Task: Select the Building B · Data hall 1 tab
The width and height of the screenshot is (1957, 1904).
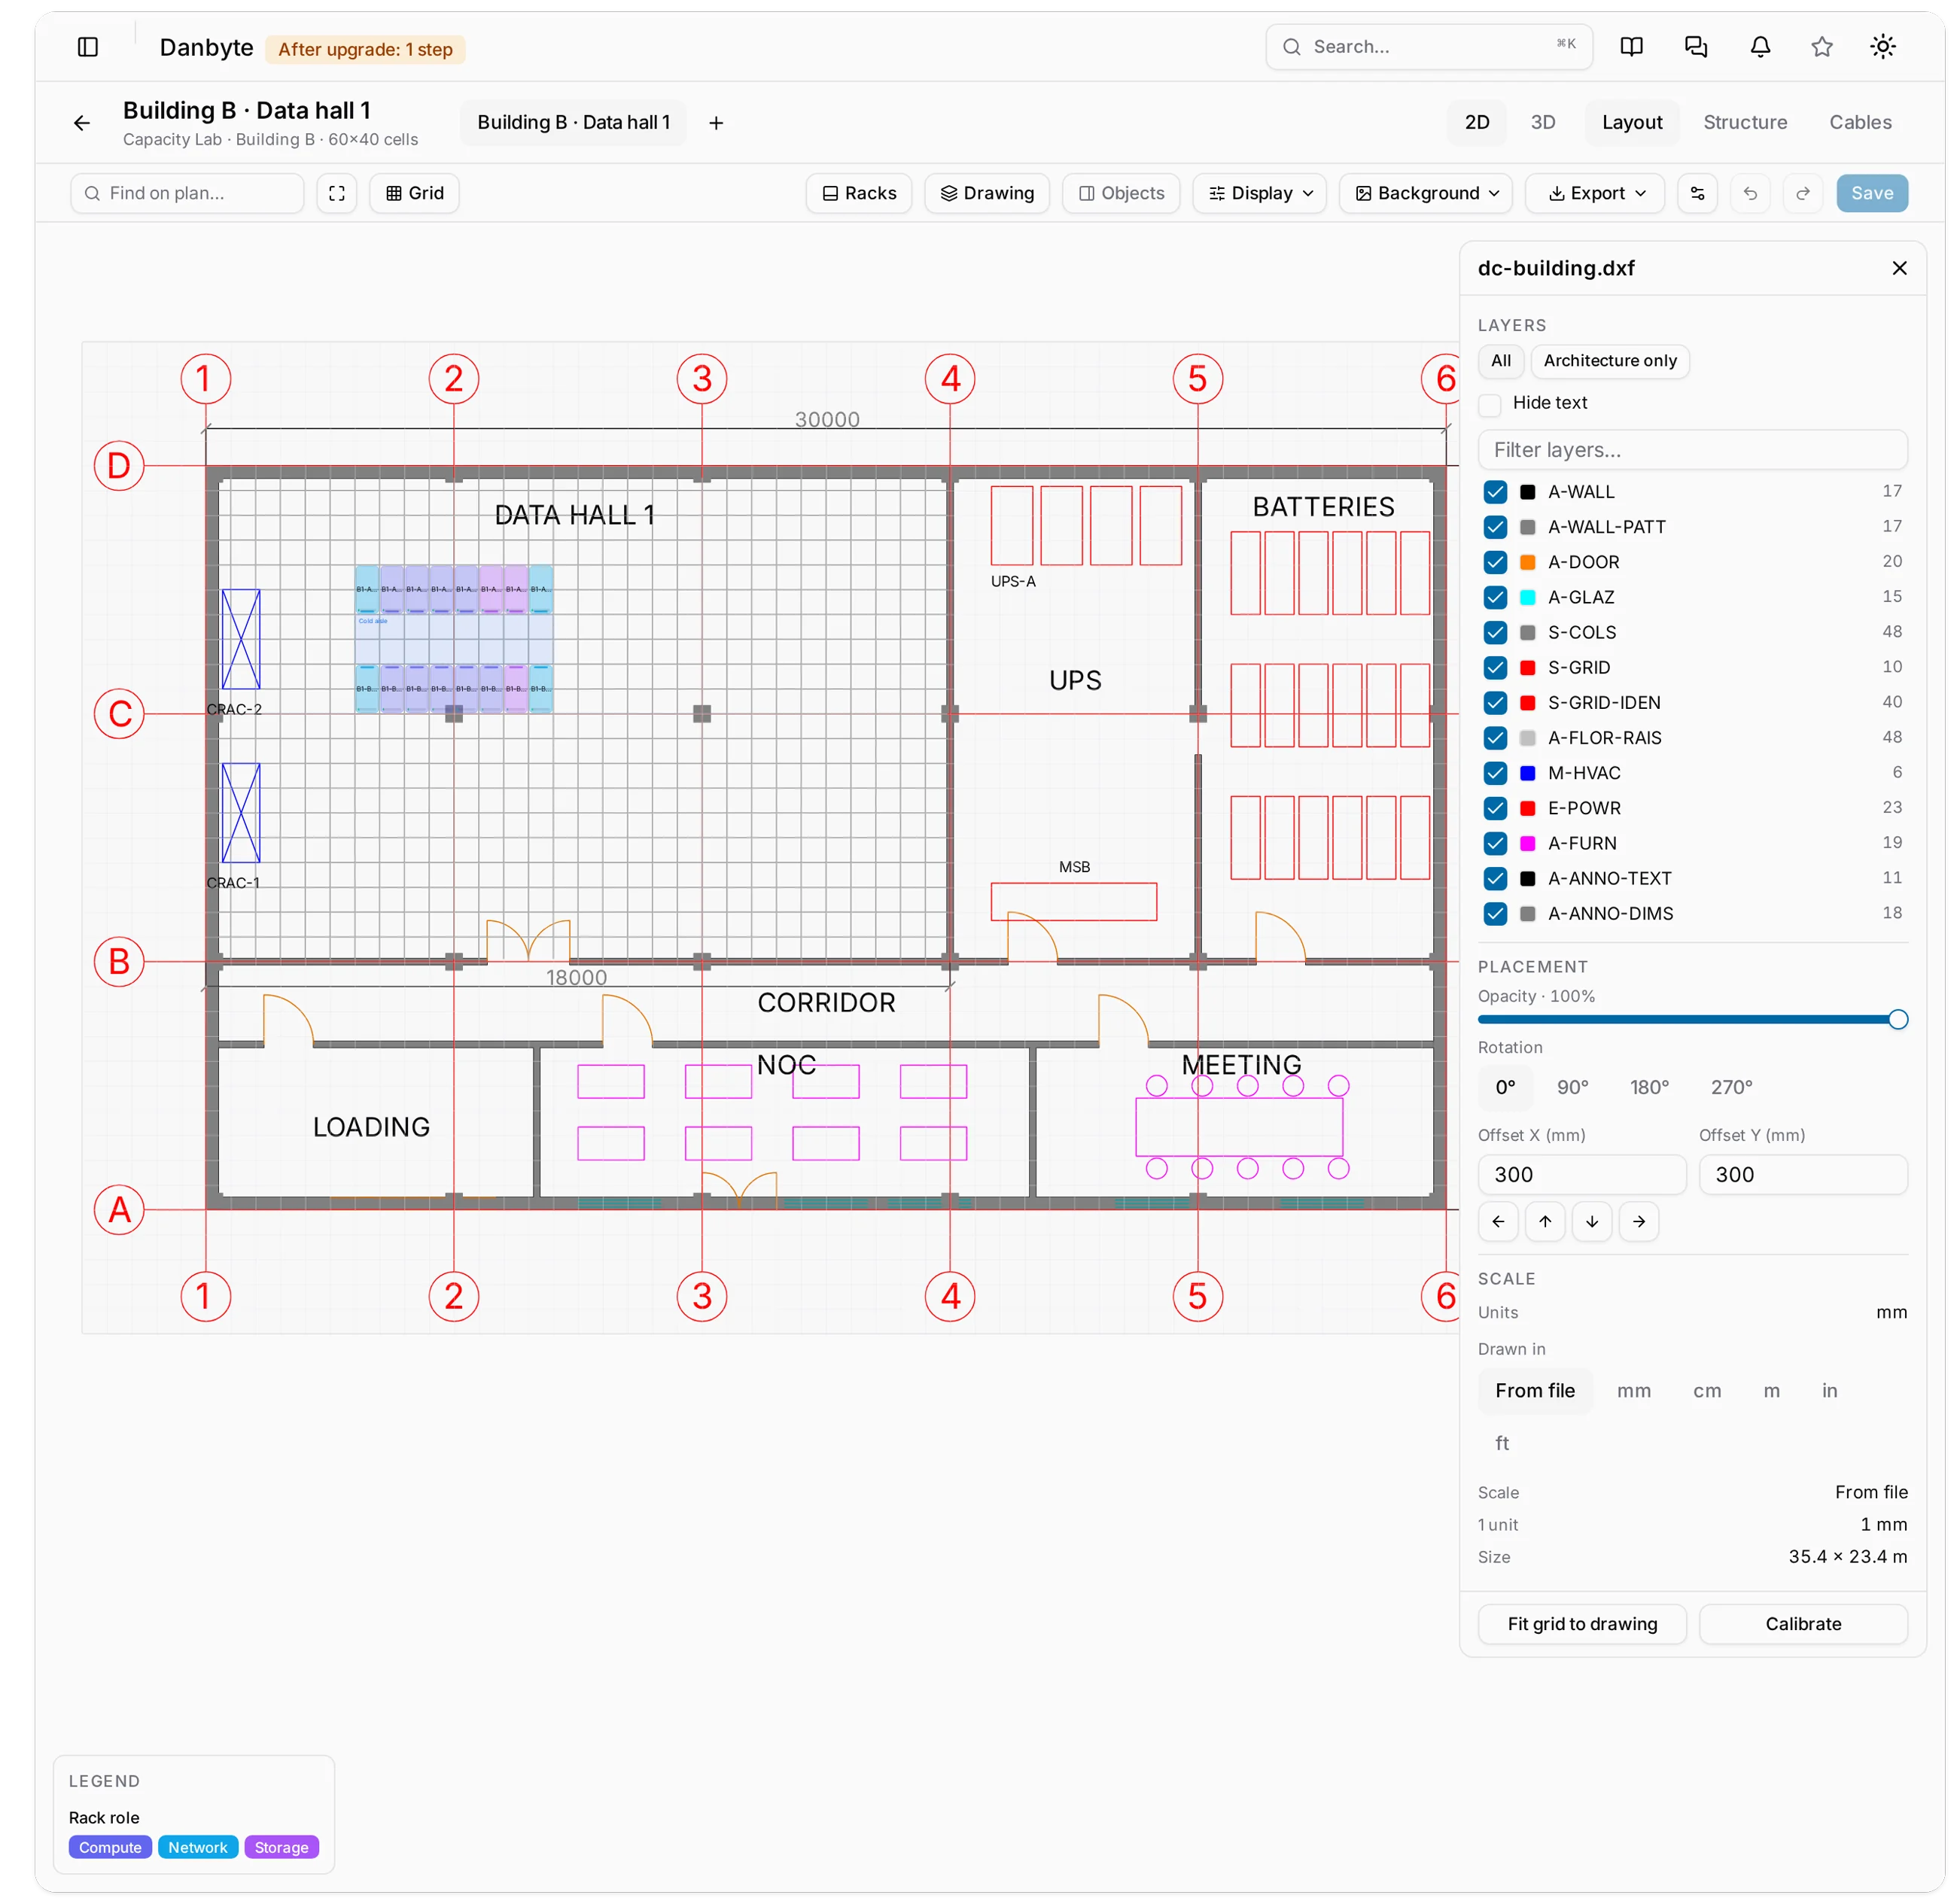Action: 573,122
